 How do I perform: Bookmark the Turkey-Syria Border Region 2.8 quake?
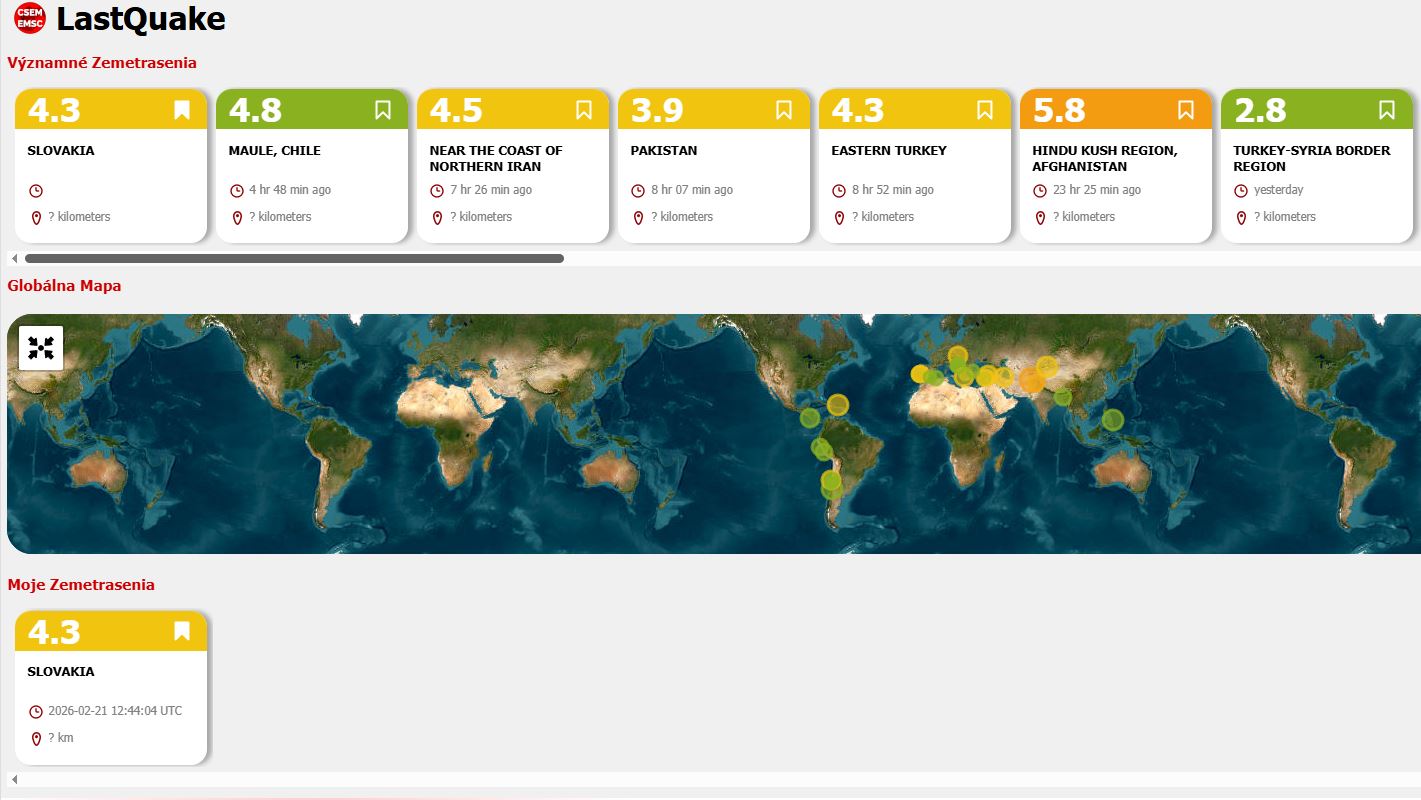[x=1387, y=110]
